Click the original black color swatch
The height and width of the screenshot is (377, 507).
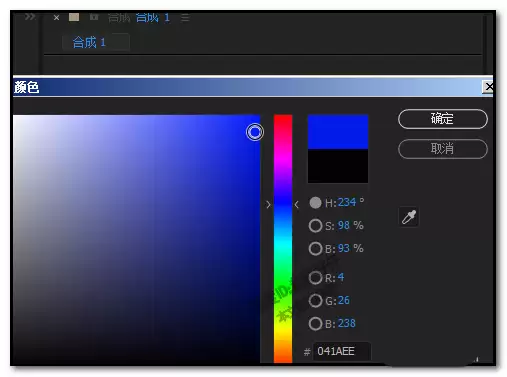pyautogui.click(x=338, y=166)
